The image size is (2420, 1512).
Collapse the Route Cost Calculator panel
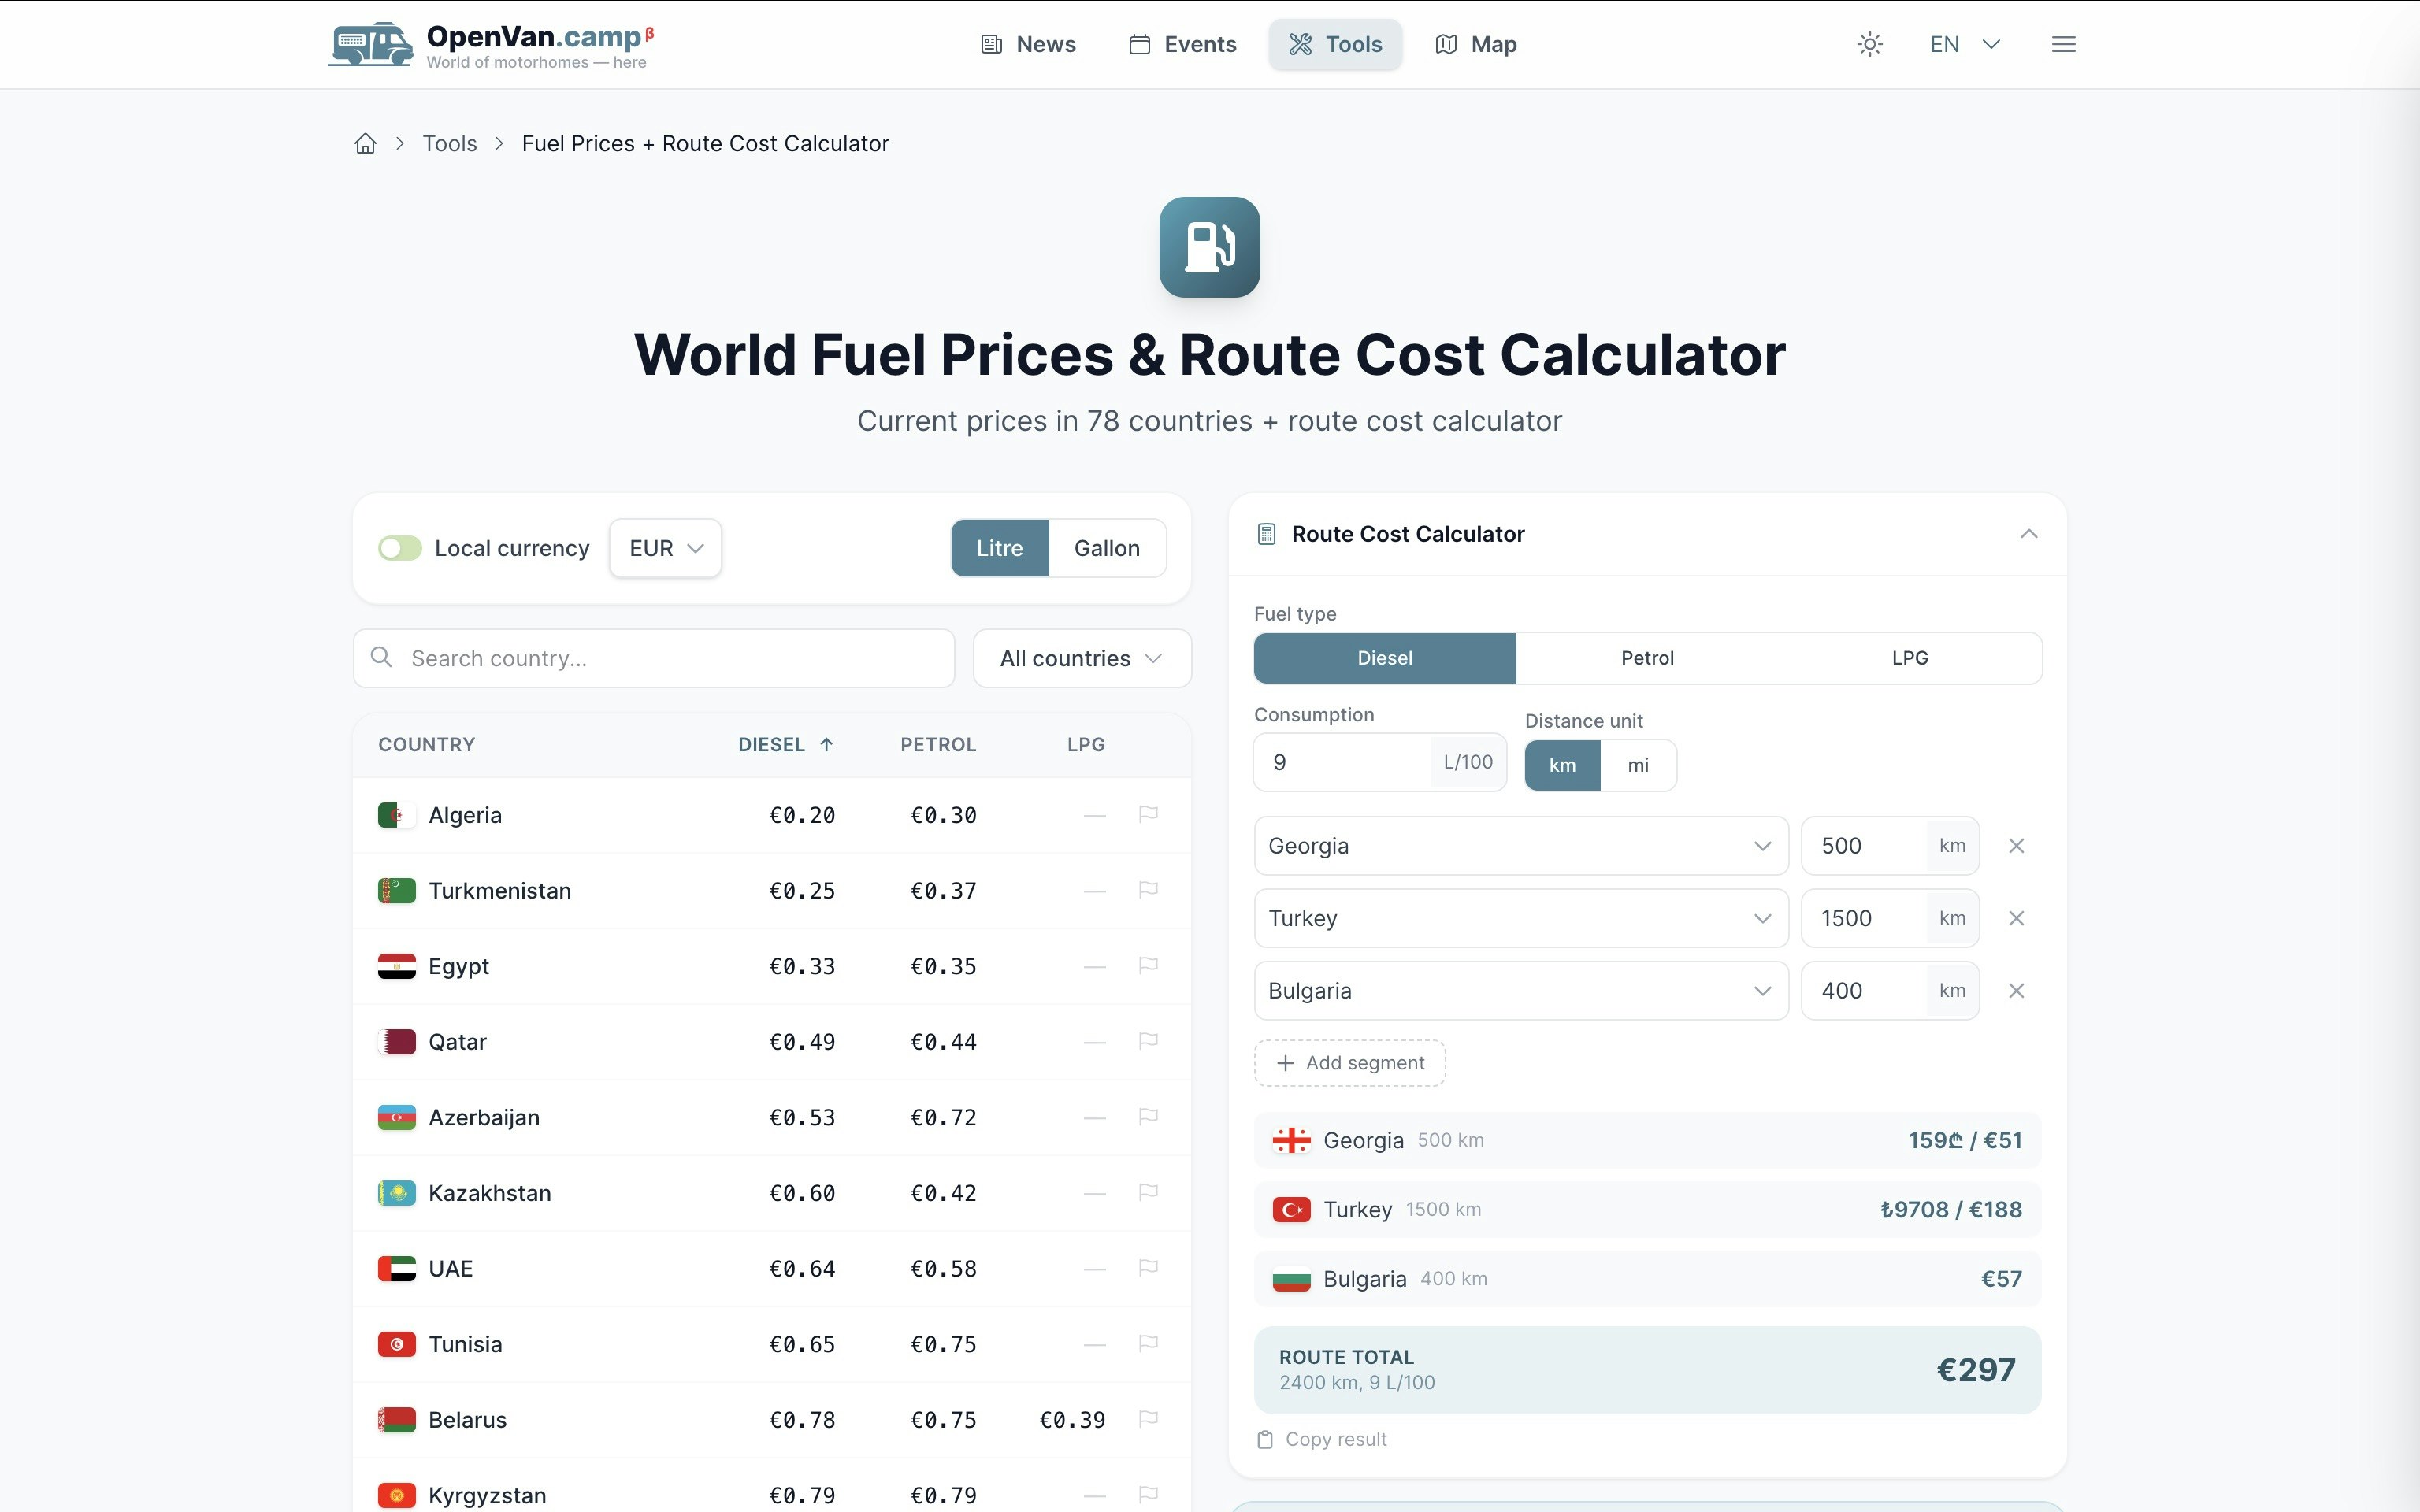click(2028, 534)
